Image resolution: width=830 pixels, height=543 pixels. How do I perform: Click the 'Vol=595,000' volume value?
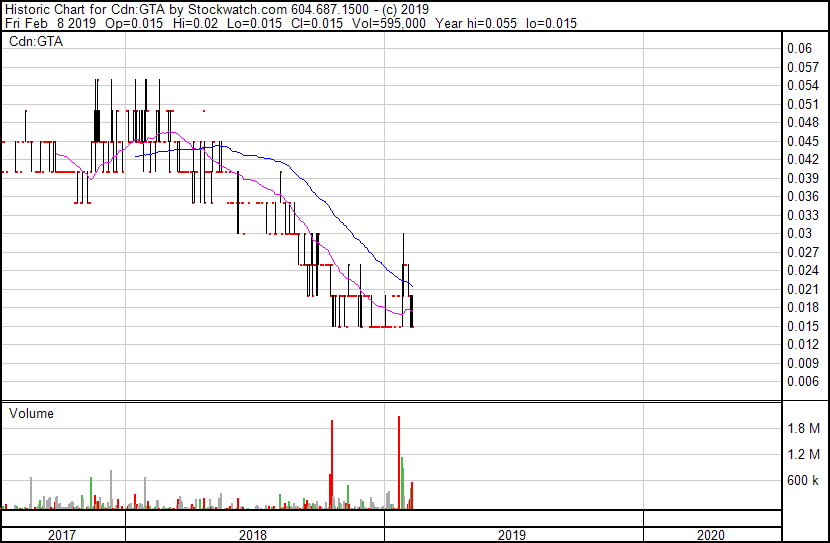tap(389, 23)
